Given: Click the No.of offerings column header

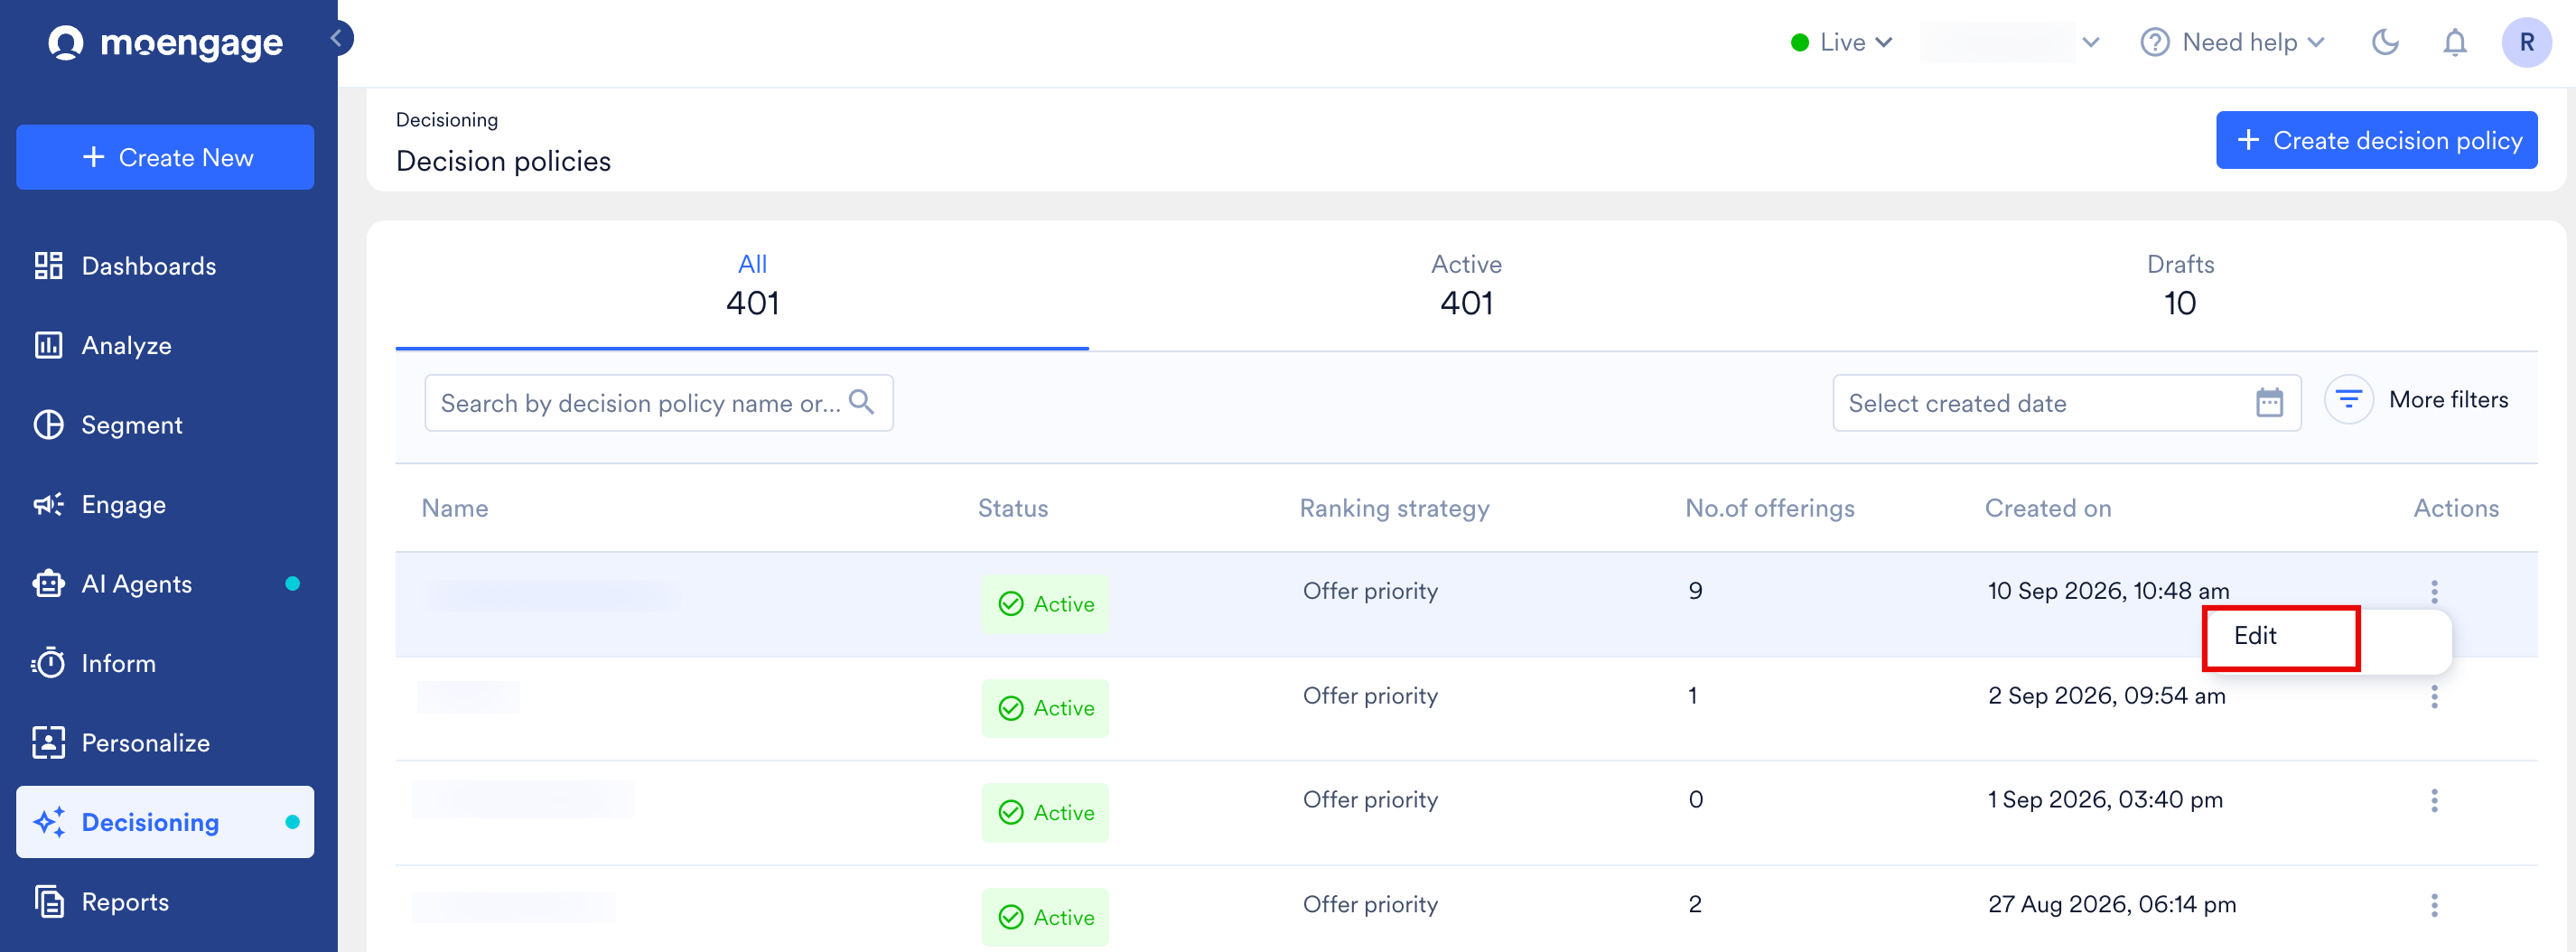Looking at the screenshot, I should tap(1769, 508).
